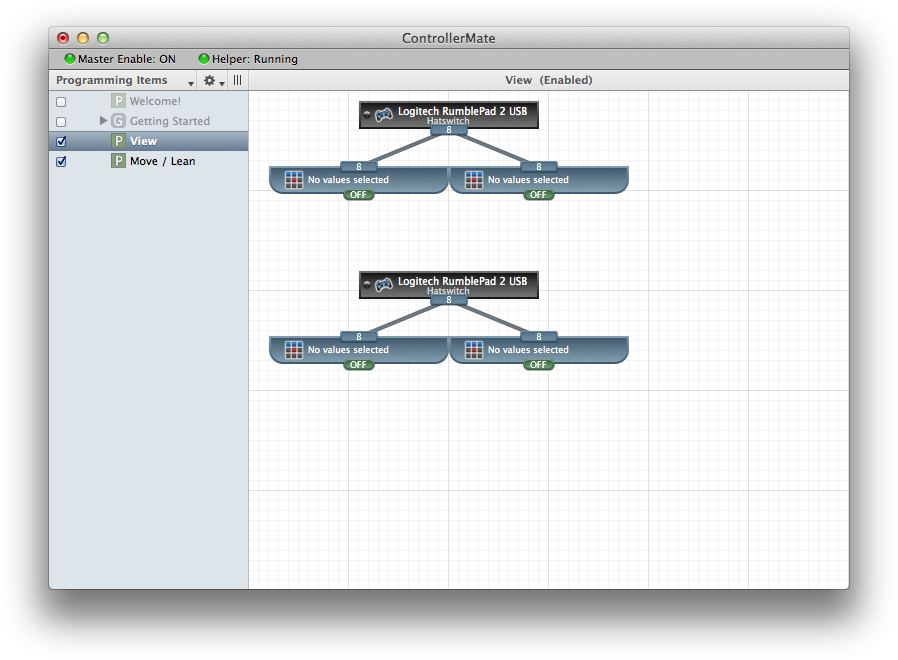Click the View (Enabled) editor header
The image size is (898, 660).
[x=549, y=80]
